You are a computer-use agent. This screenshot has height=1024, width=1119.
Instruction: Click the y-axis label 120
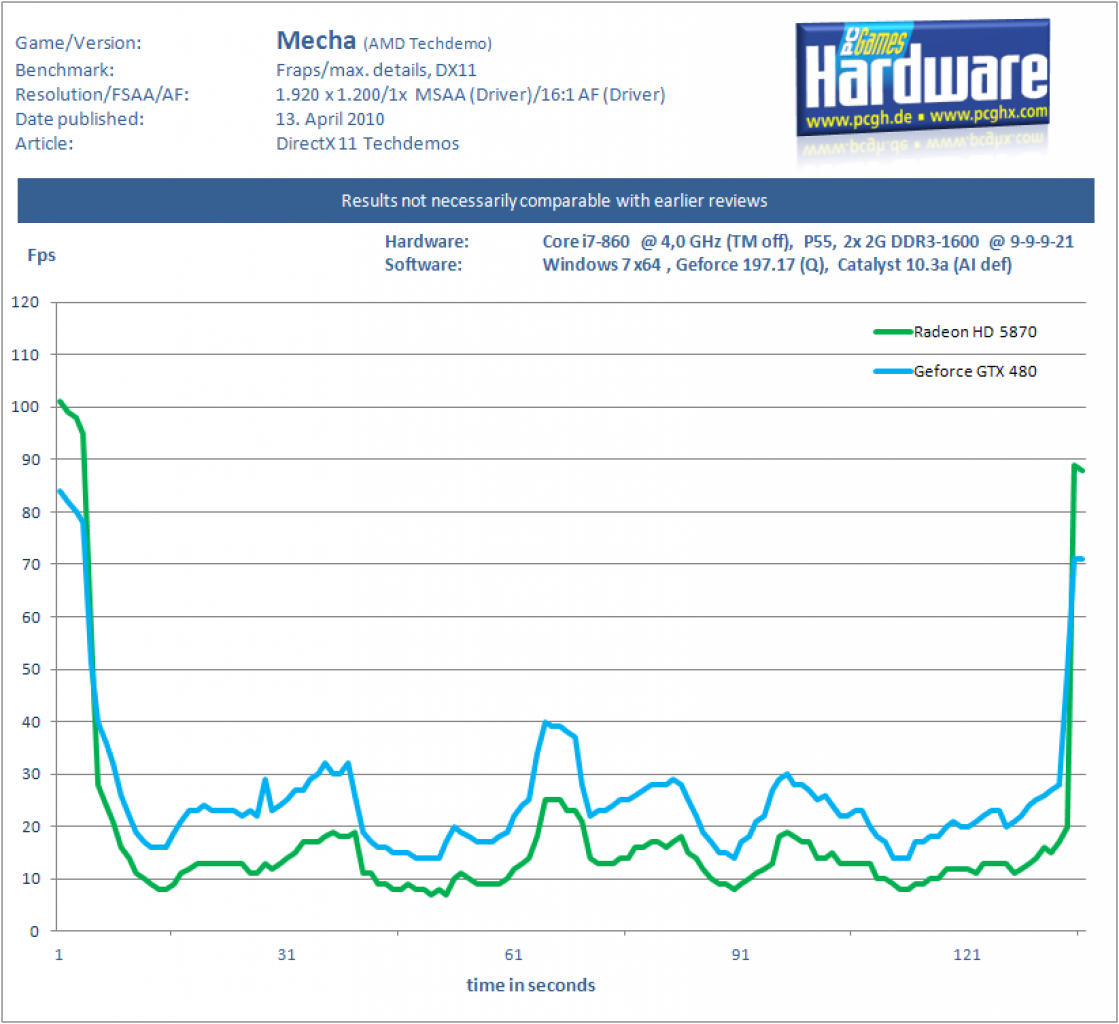pos(25,302)
